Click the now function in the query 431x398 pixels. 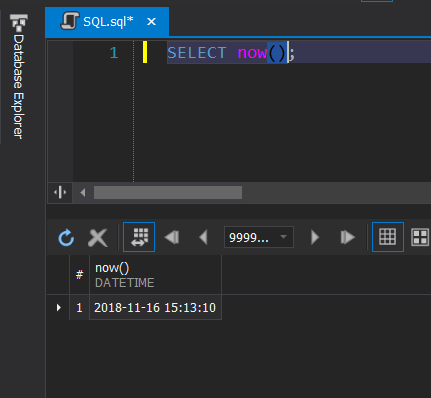click(x=252, y=53)
